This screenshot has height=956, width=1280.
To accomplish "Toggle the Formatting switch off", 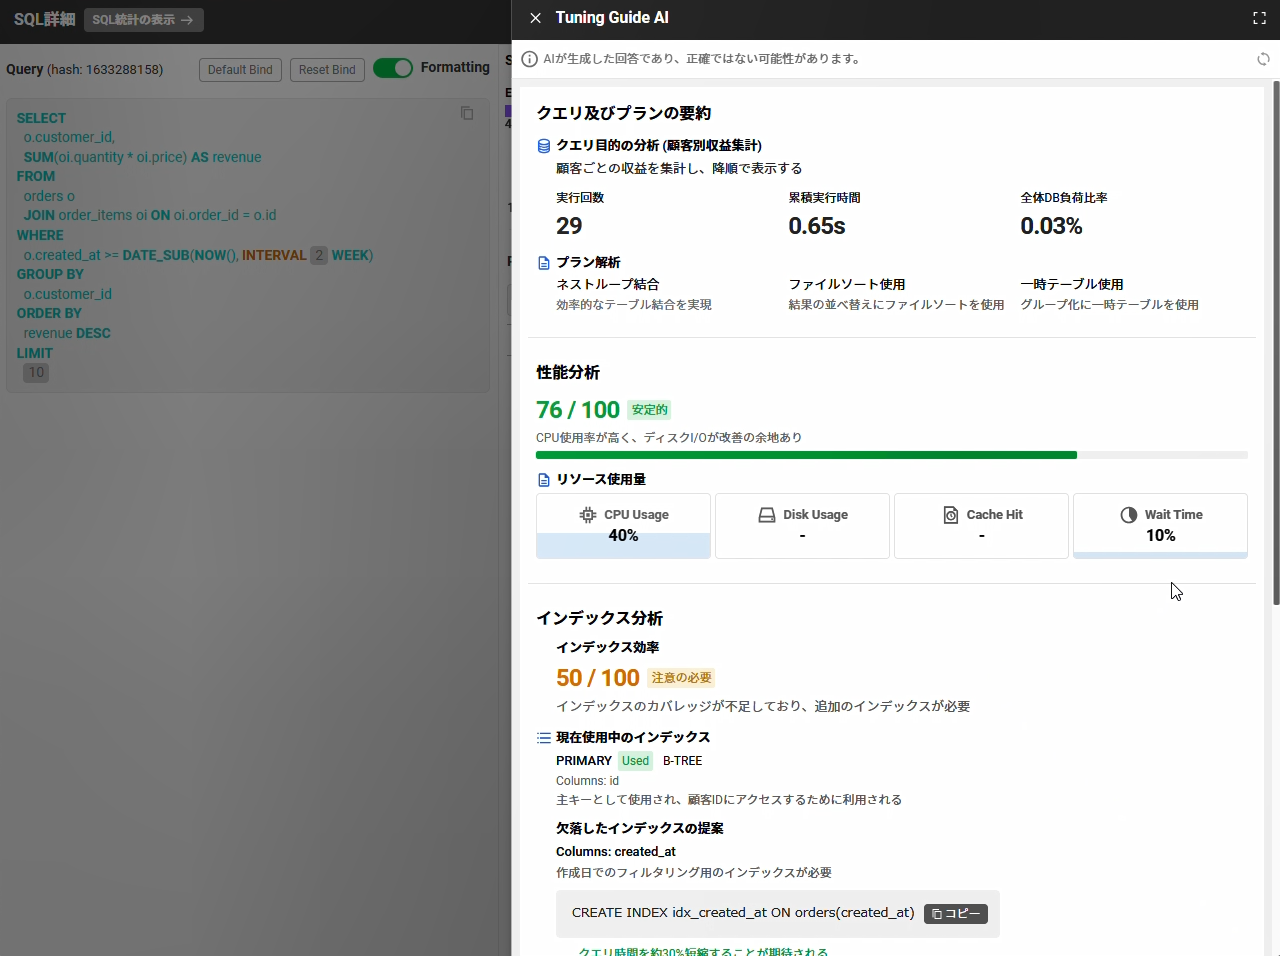I will pyautogui.click(x=393, y=68).
